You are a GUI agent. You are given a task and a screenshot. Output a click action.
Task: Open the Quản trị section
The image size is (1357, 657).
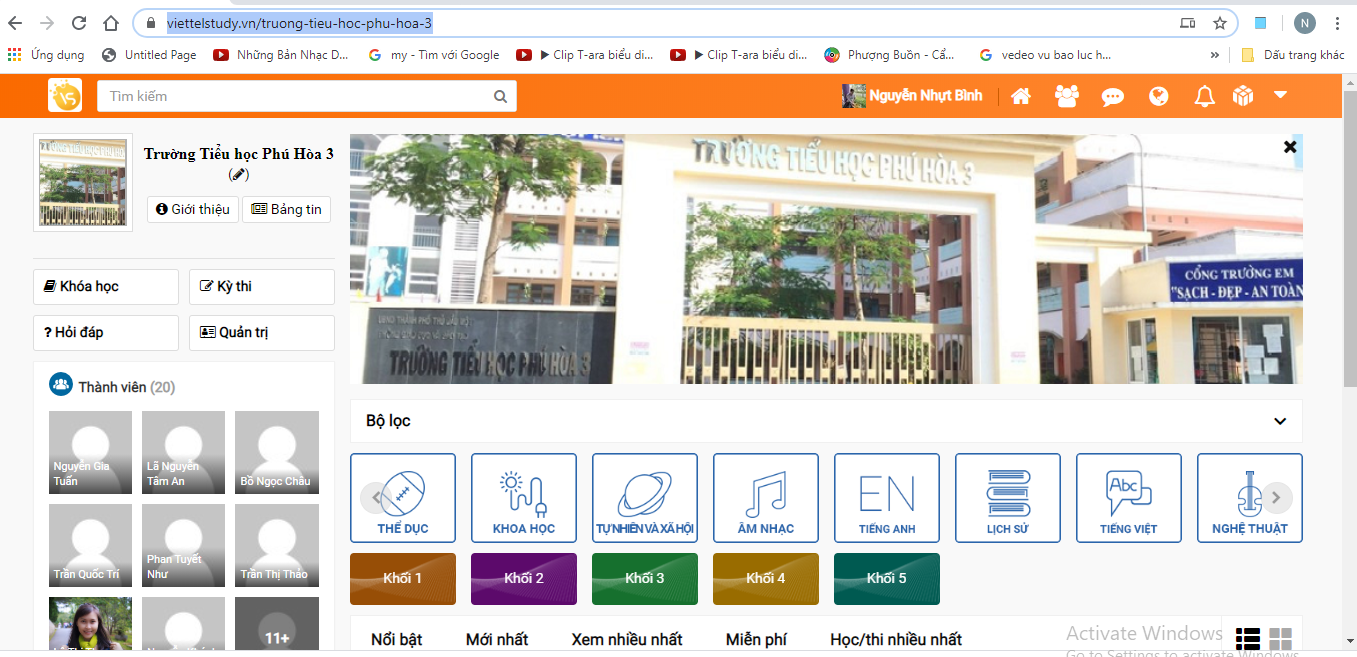coord(262,333)
